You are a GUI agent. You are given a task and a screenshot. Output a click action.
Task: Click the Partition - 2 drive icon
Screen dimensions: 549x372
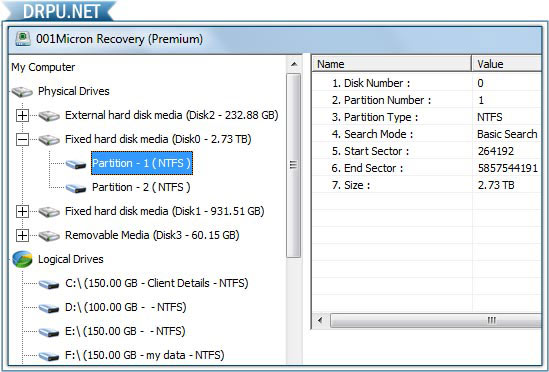[76, 188]
